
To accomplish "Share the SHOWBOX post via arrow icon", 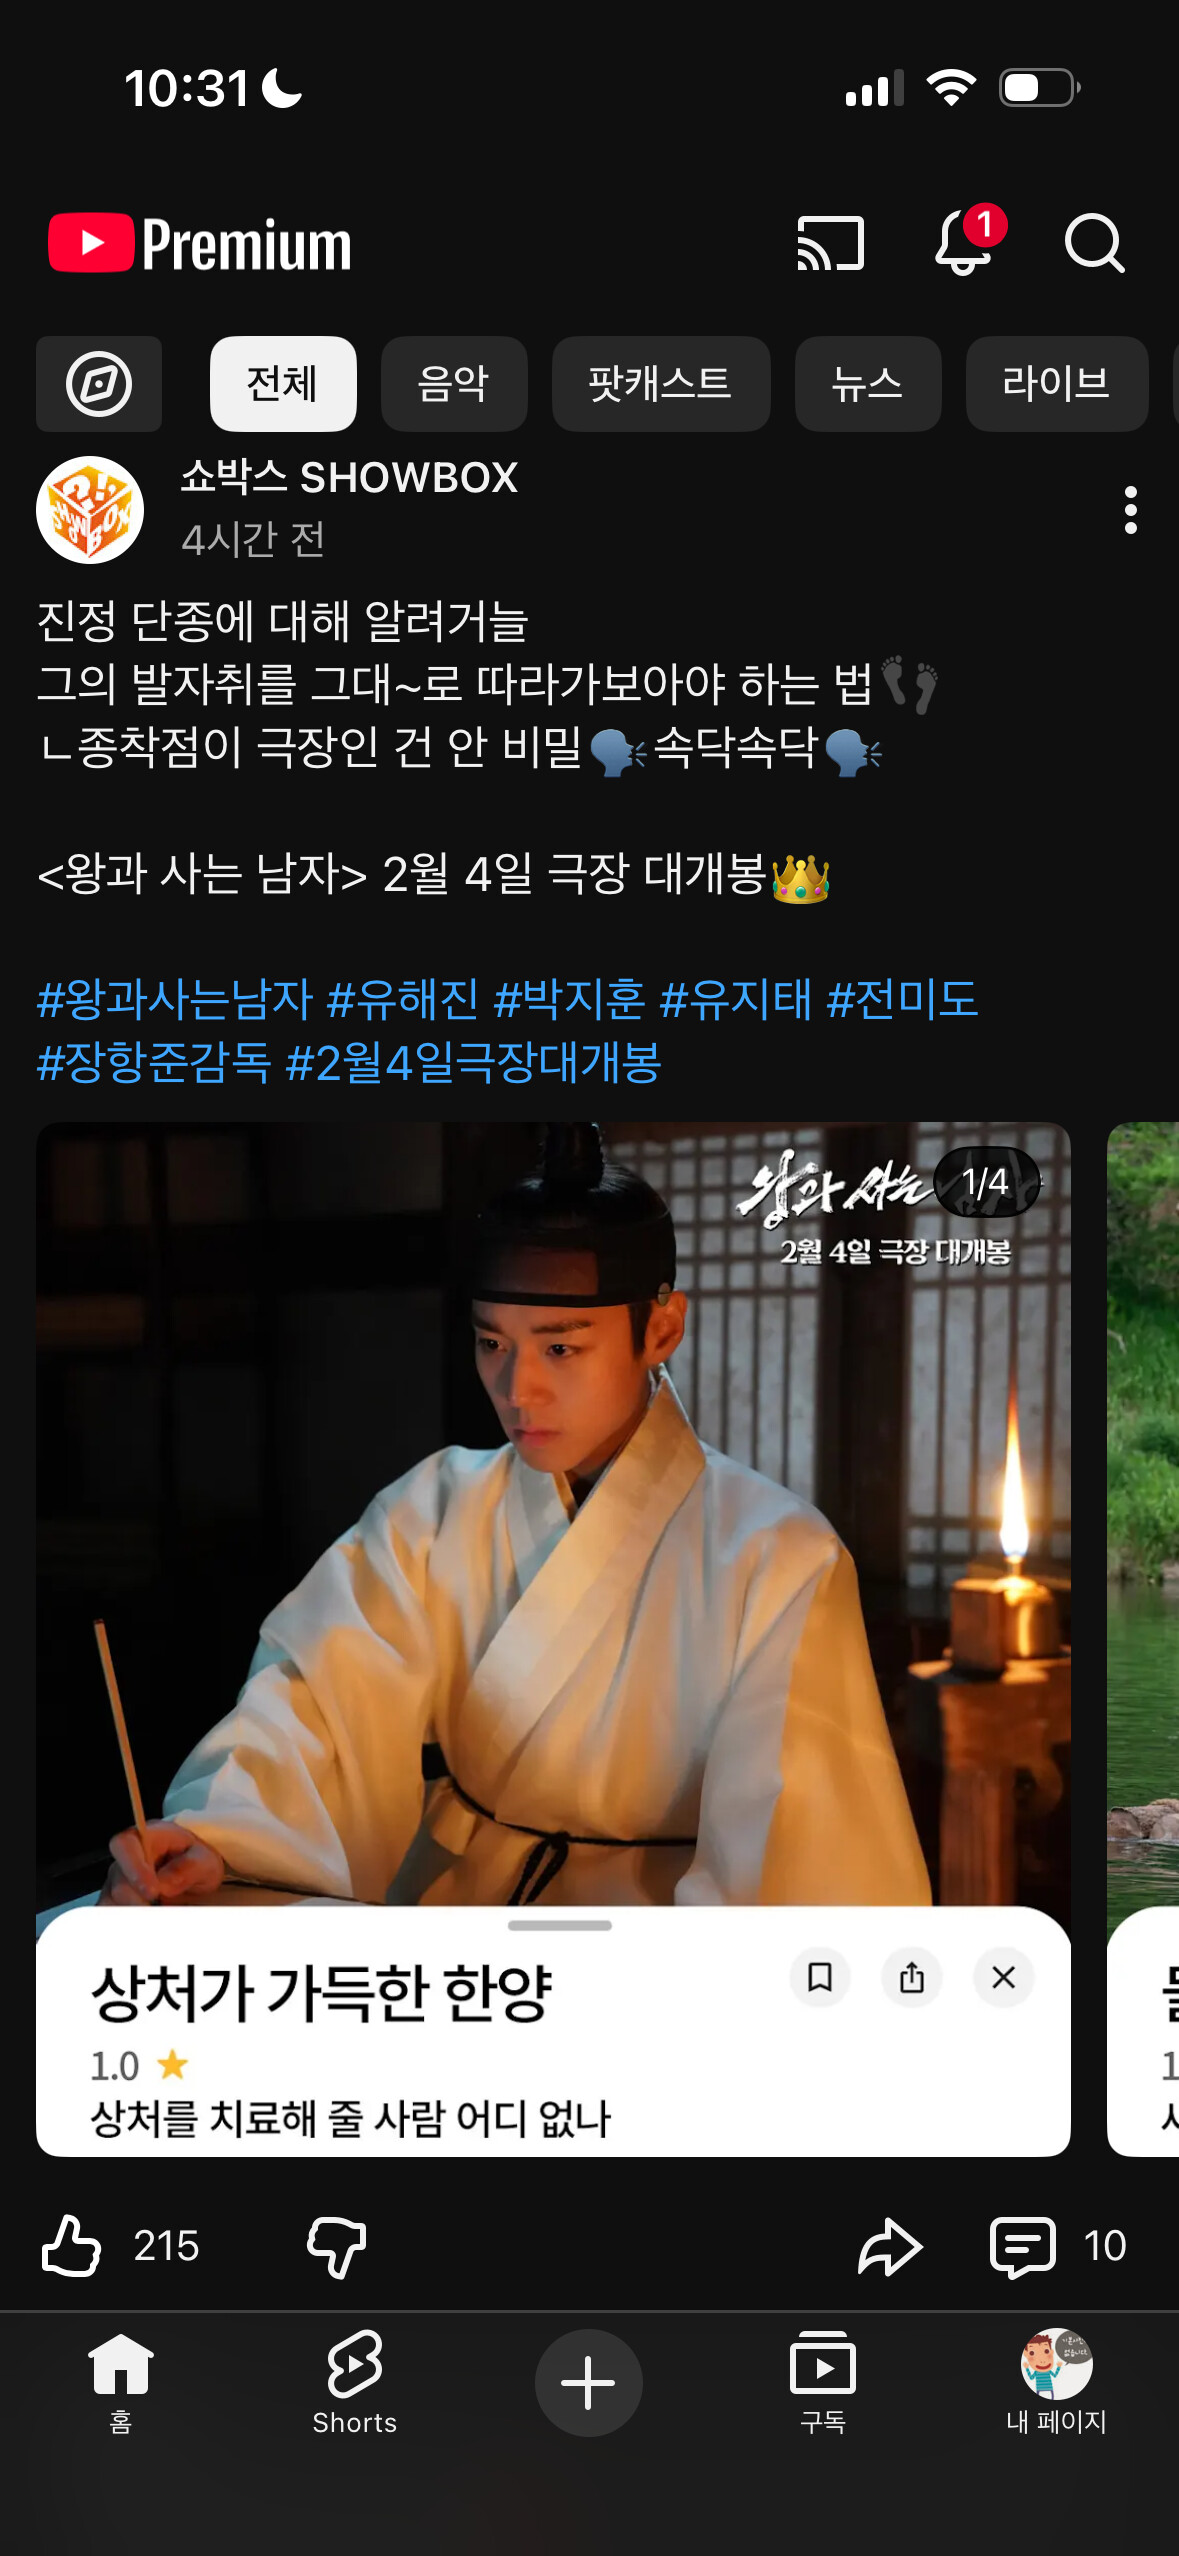I will [x=889, y=2246].
